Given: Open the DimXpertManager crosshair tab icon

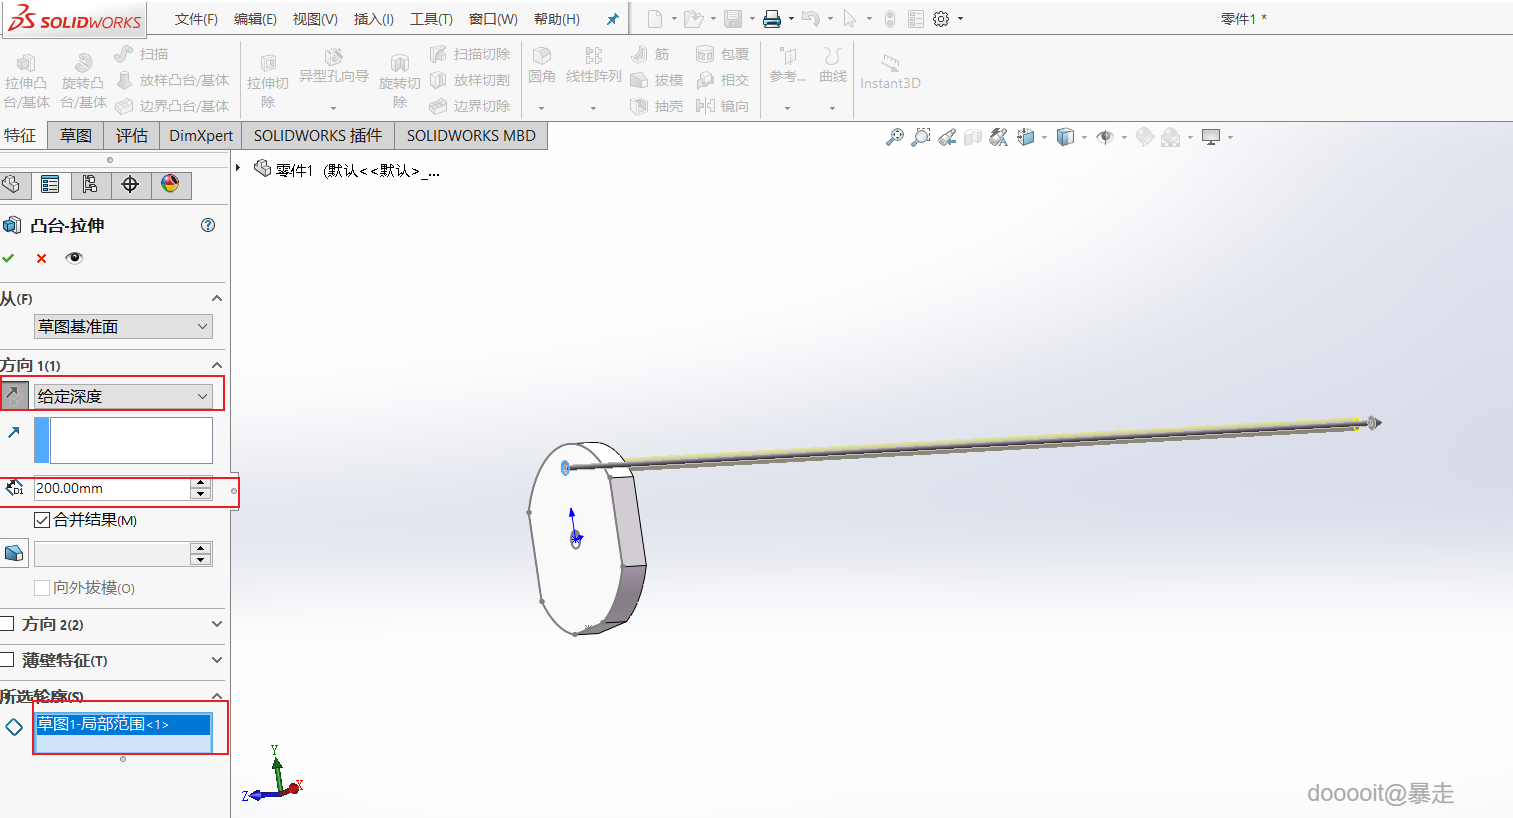Looking at the screenshot, I should click(130, 184).
